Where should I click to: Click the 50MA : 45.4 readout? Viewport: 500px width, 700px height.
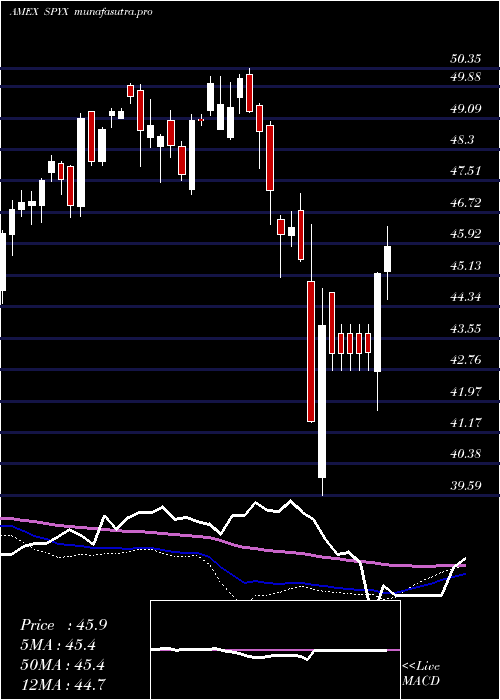(62, 665)
